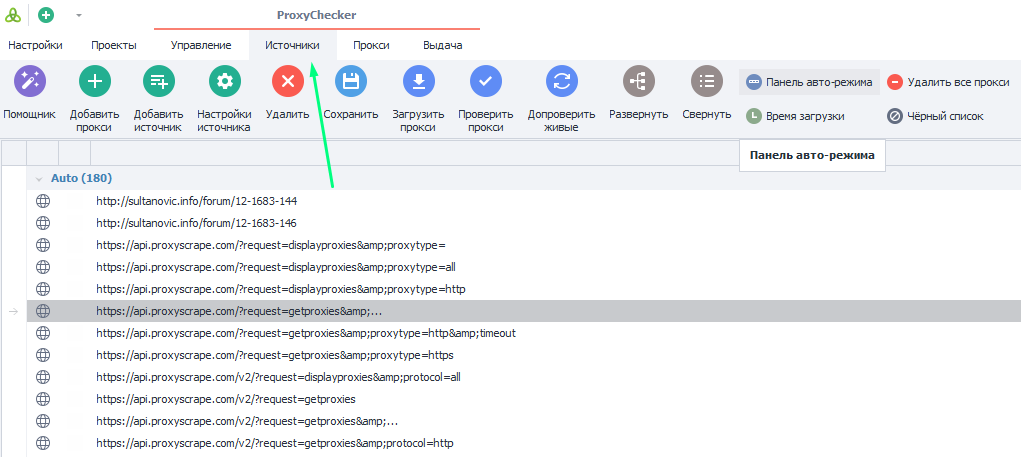This screenshot has width=1021, height=457.
Task: Collapse the Auto (180) group
Action: (39, 178)
